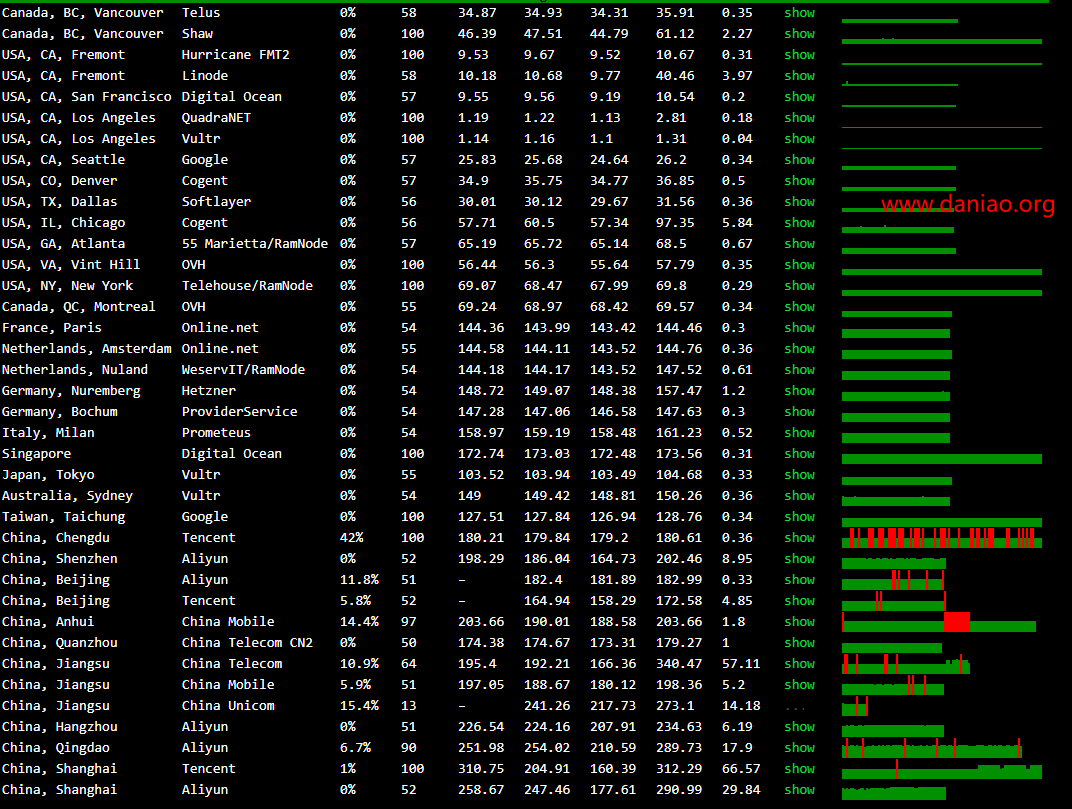The image size is (1072, 809).
Task: Open 'show' for WeservIT/RamNode Nuland
Action: [799, 369]
